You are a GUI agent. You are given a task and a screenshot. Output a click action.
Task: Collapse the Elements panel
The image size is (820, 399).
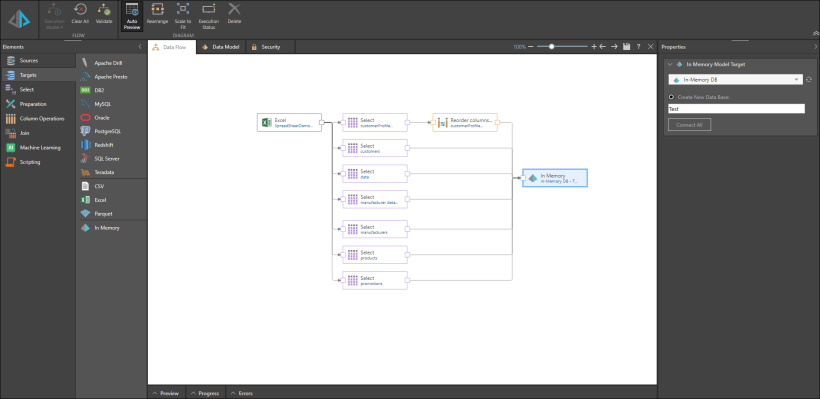pyautogui.click(x=140, y=47)
